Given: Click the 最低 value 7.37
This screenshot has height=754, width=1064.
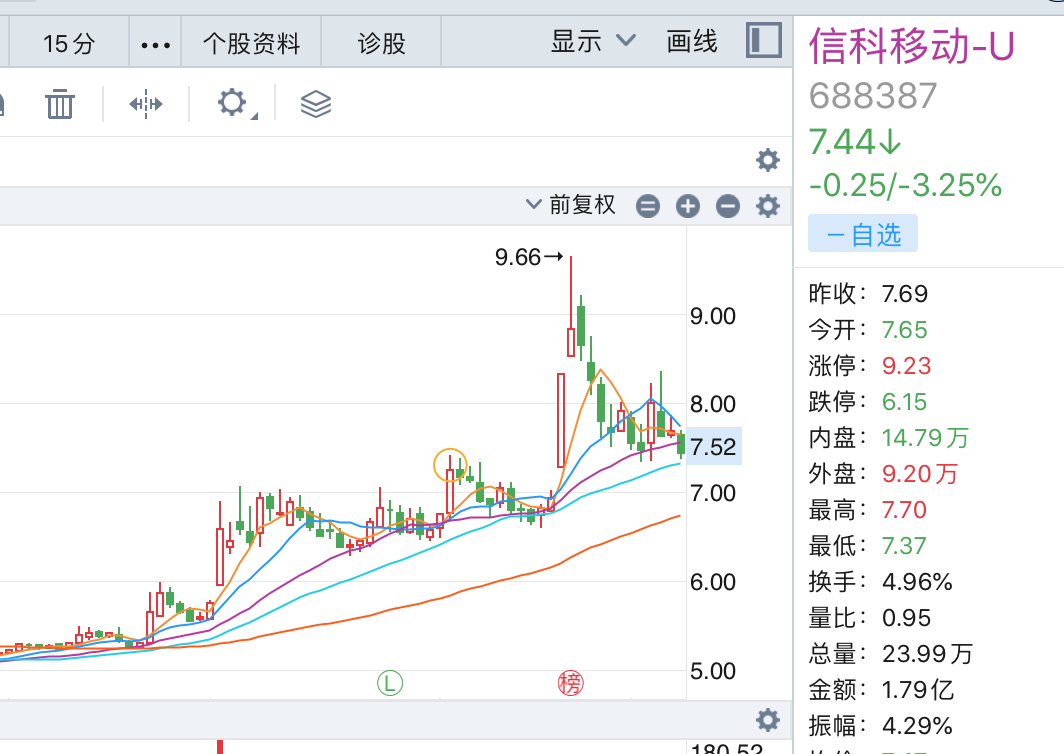Looking at the screenshot, I should tap(905, 546).
